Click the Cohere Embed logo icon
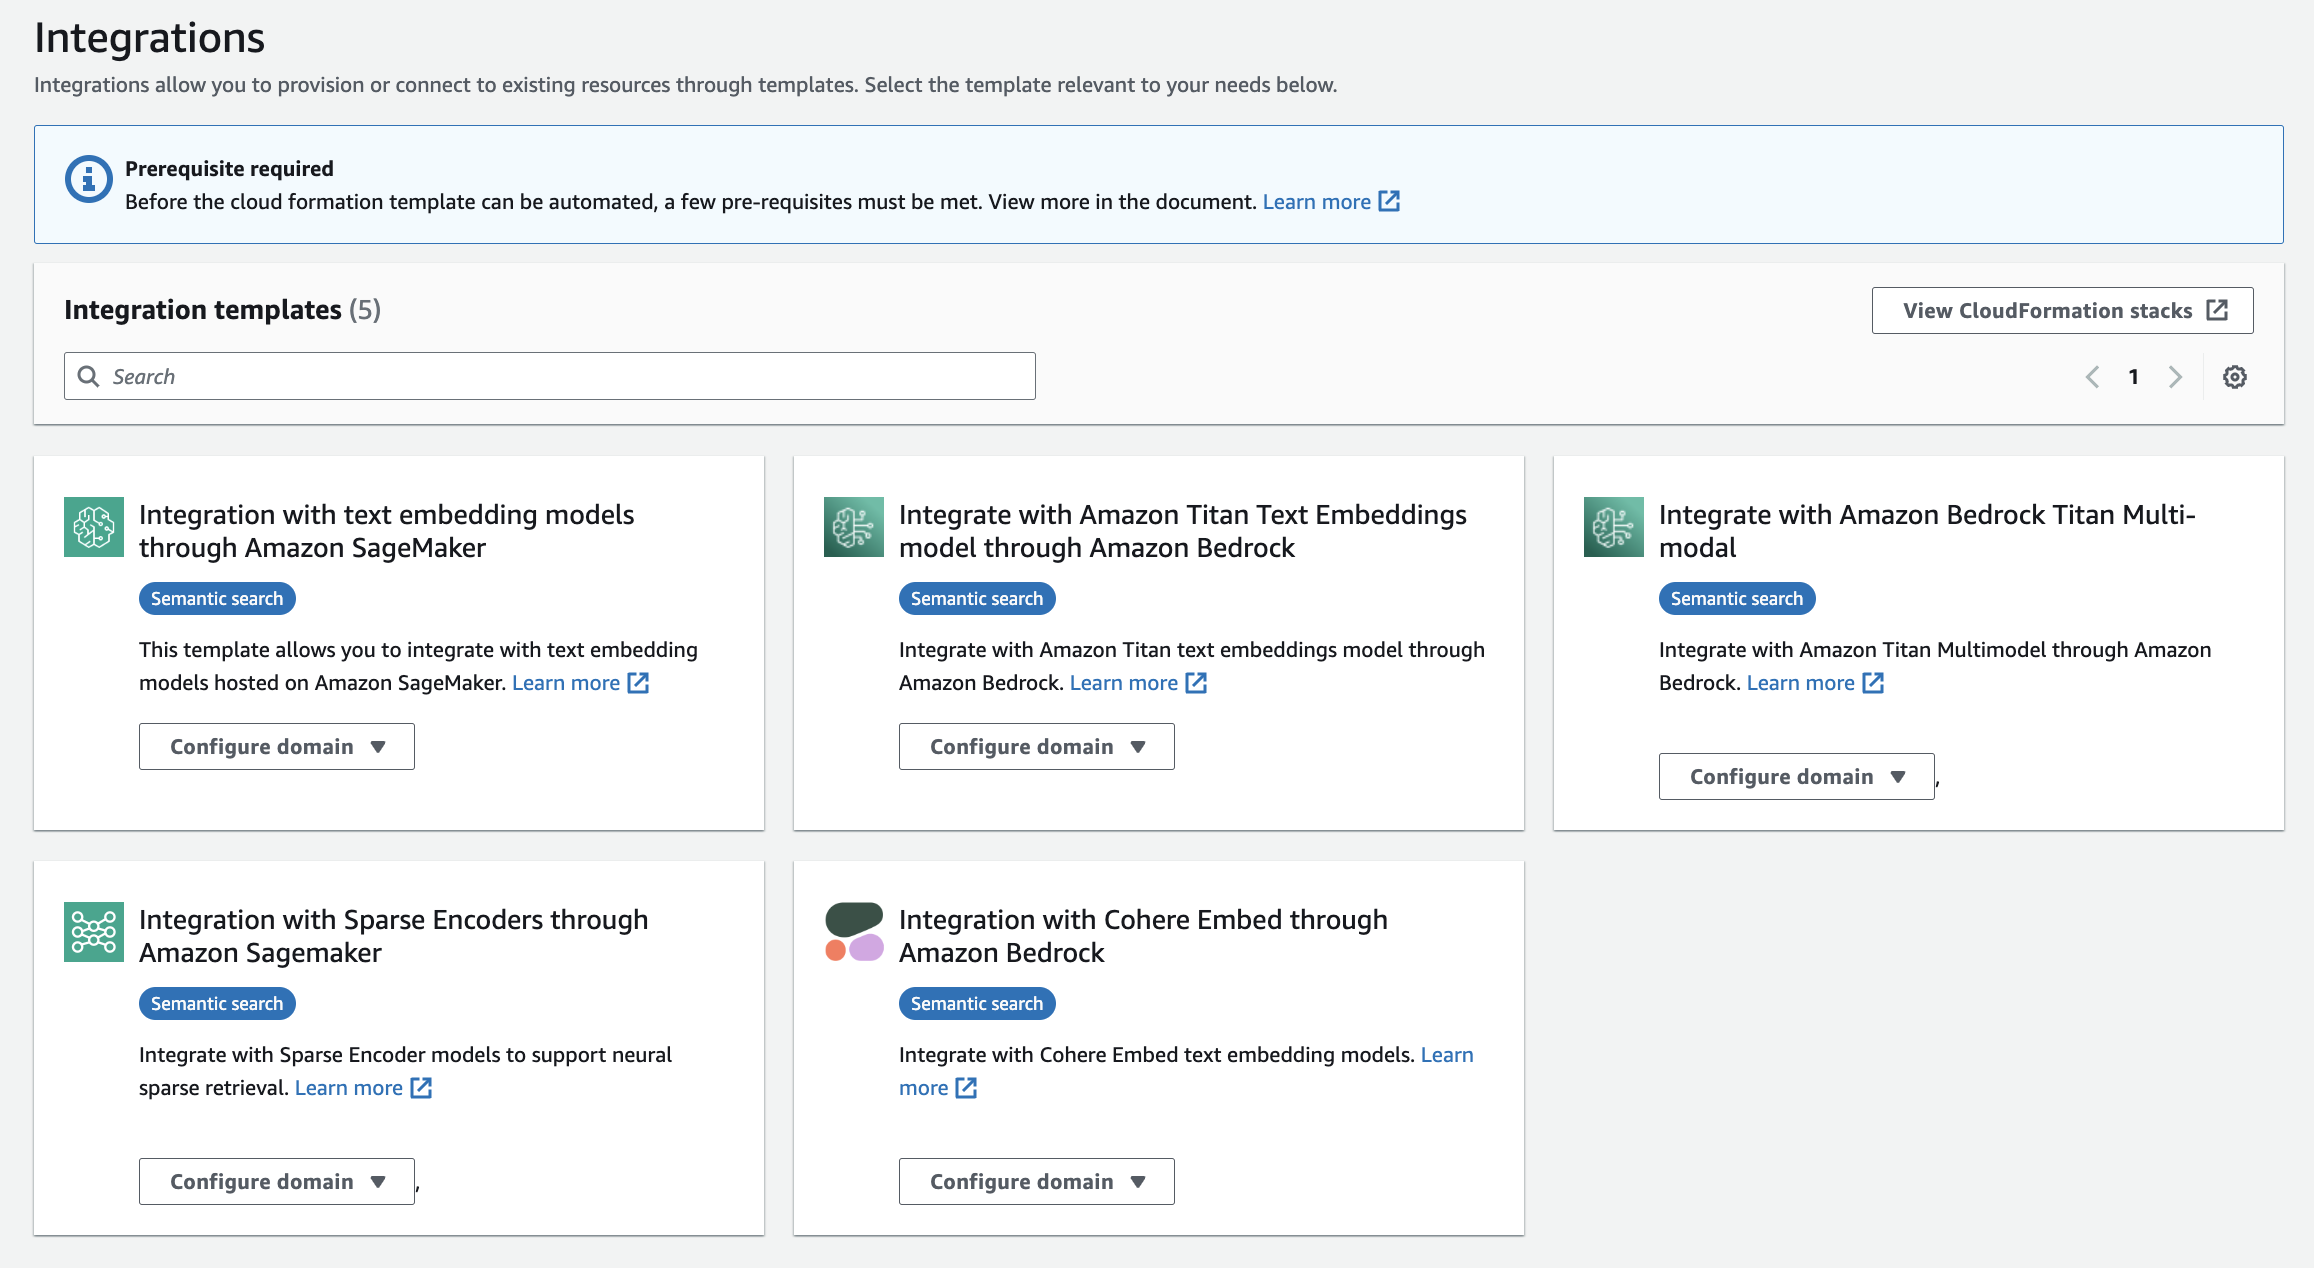The height and width of the screenshot is (1268, 2314). click(854, 932)
